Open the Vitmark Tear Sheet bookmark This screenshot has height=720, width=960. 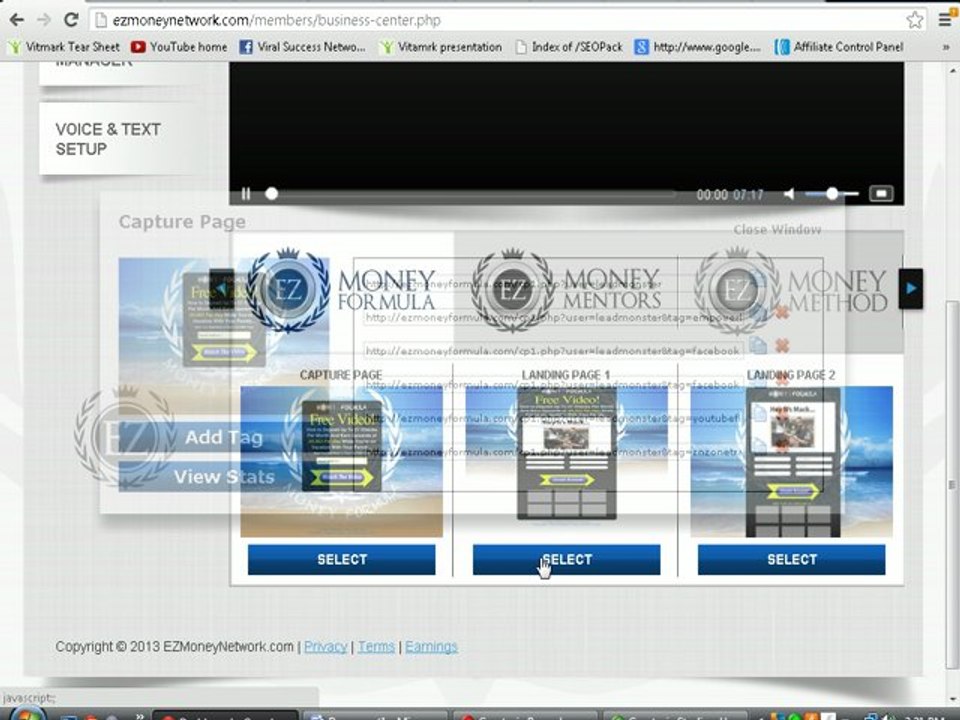pyautogui.click(x=64, y=47)
